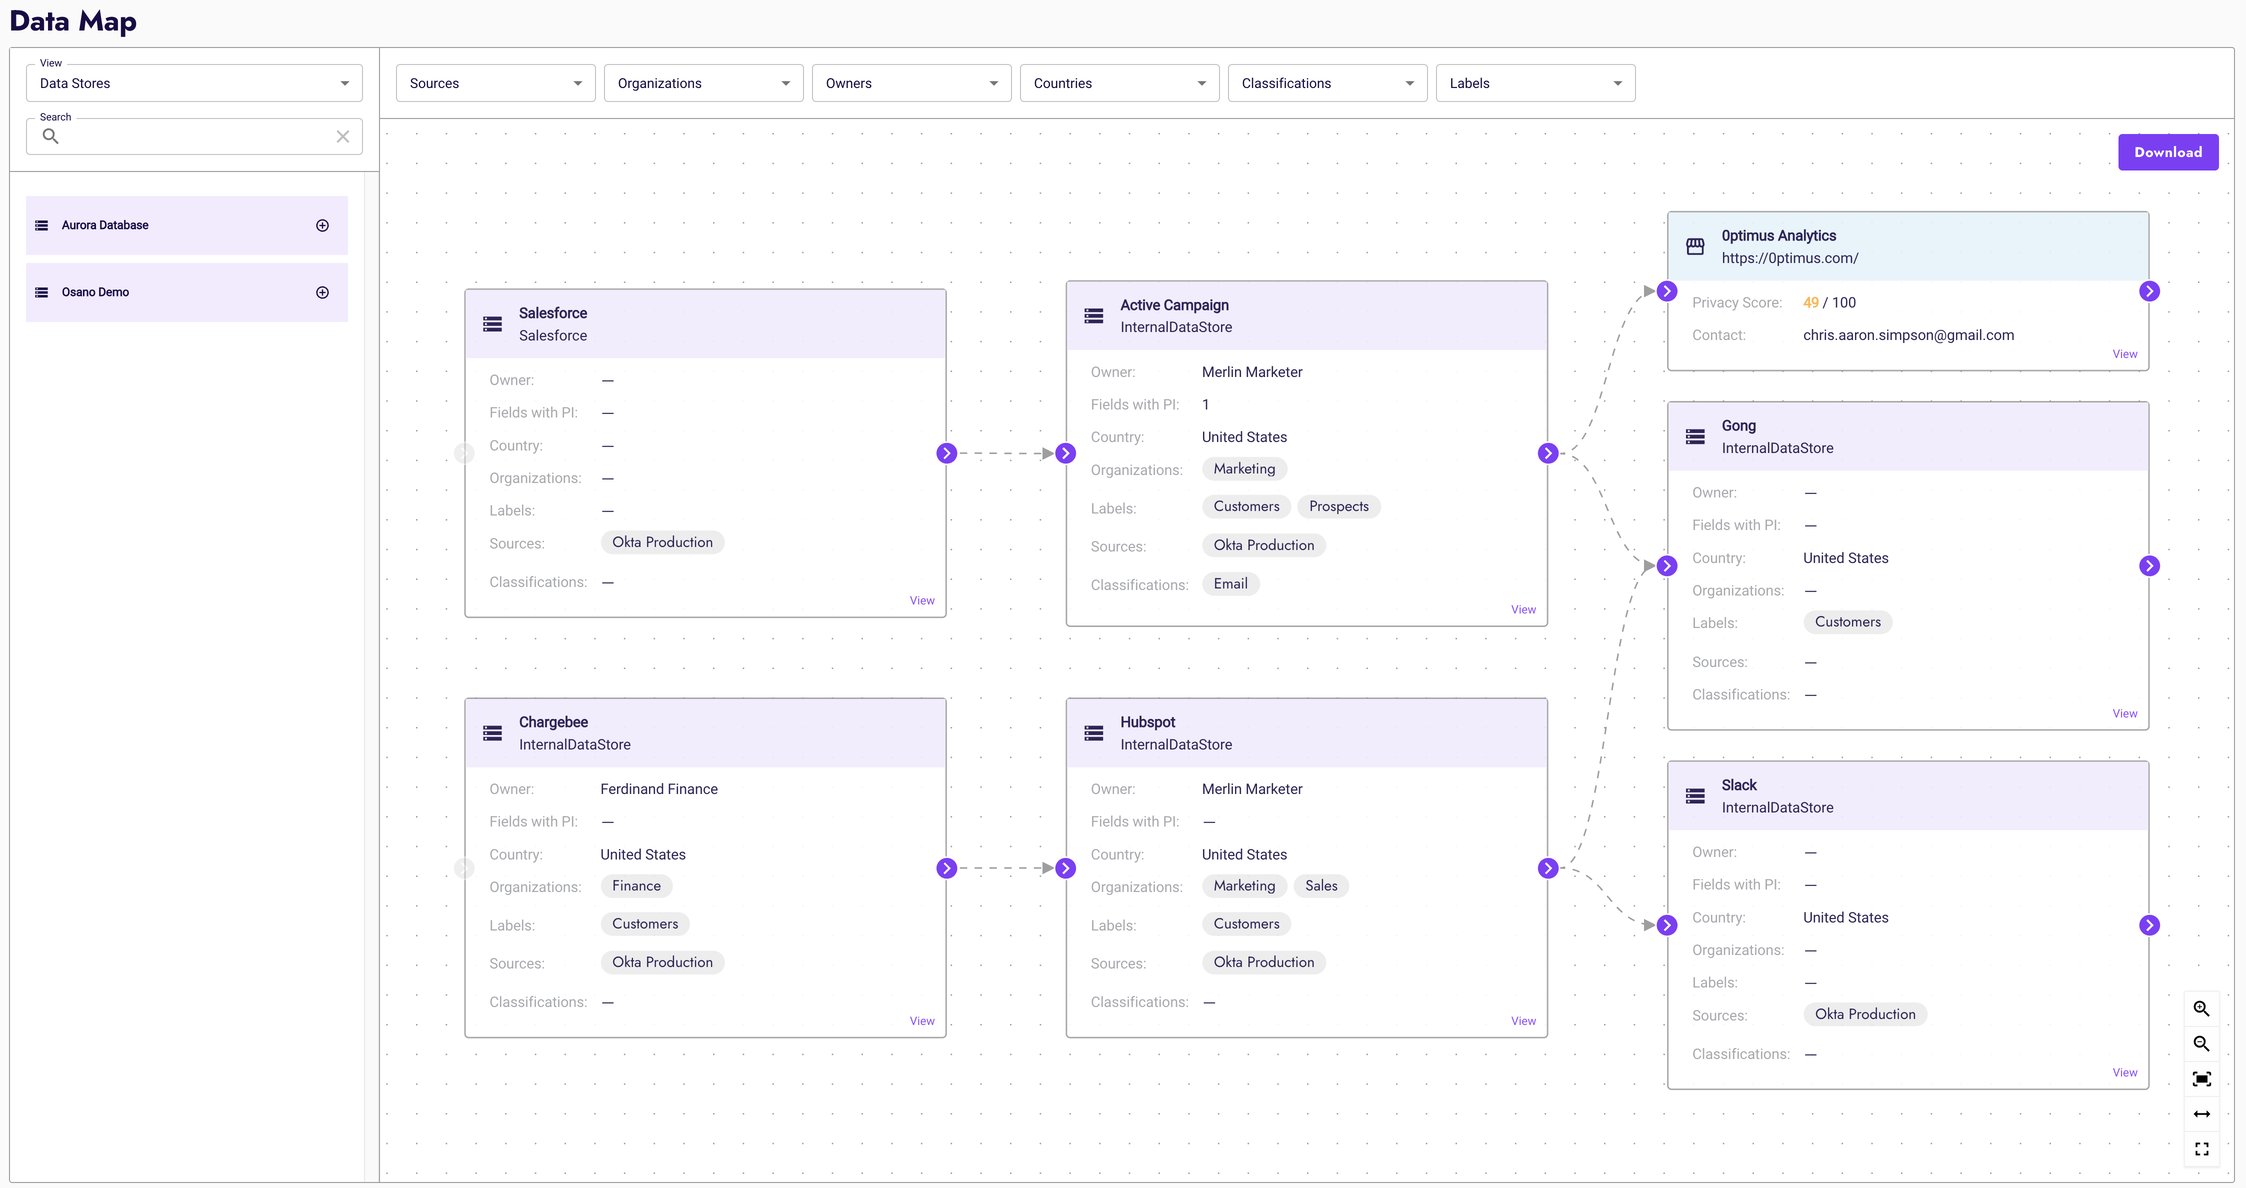Zoom in on the data map
This screenshot has width=2246, height=1188.
tap(2202, 1008)
